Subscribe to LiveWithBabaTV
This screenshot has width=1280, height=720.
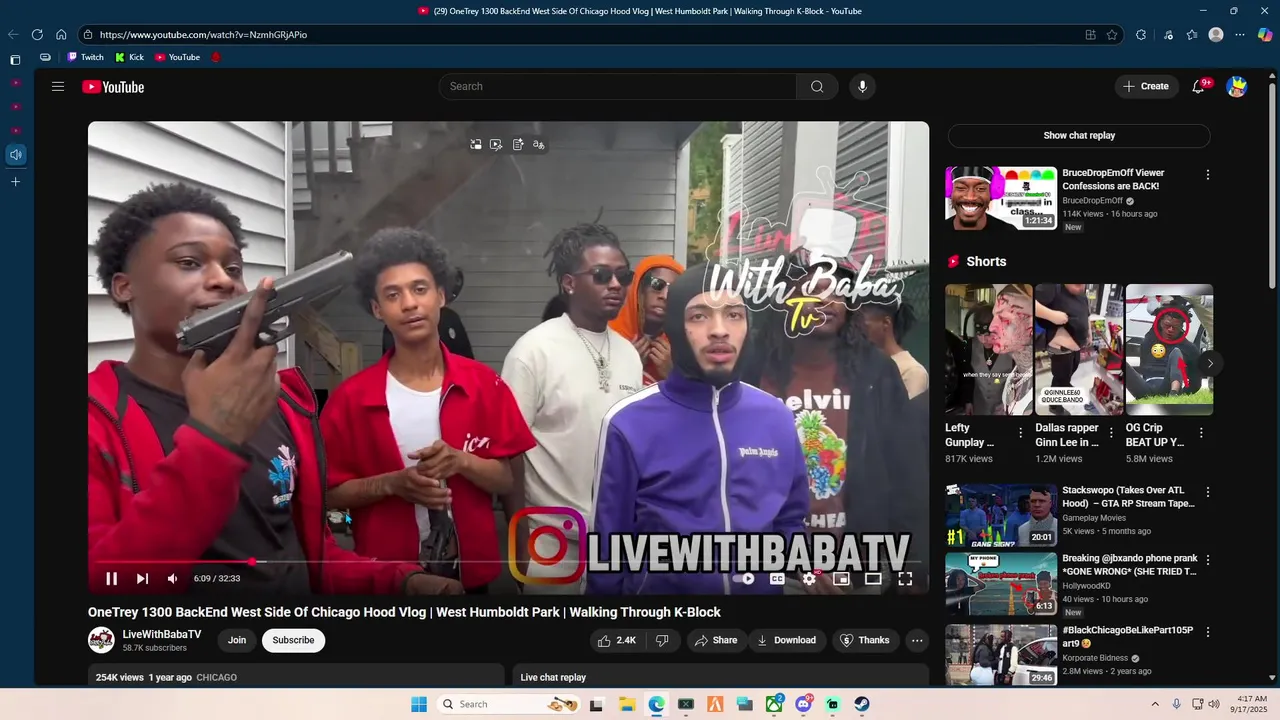pos(294,640)
